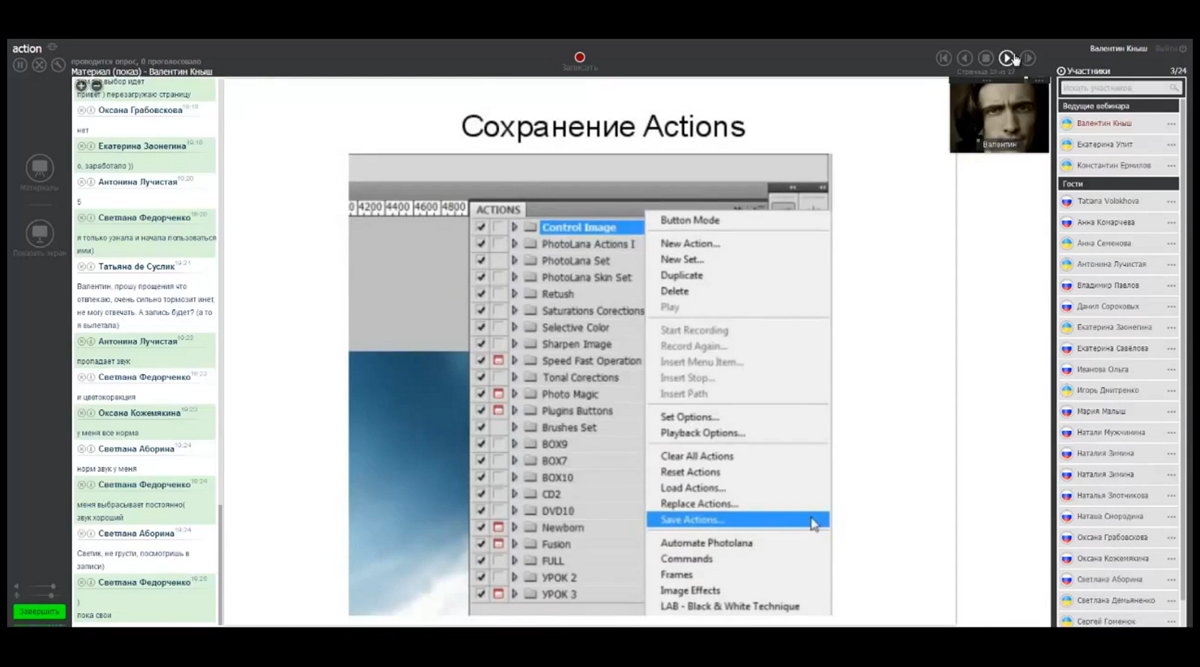Click the stop presentation icon
Screen dimensions: 1200x667
pyautogui.click(x=985, y=58)
